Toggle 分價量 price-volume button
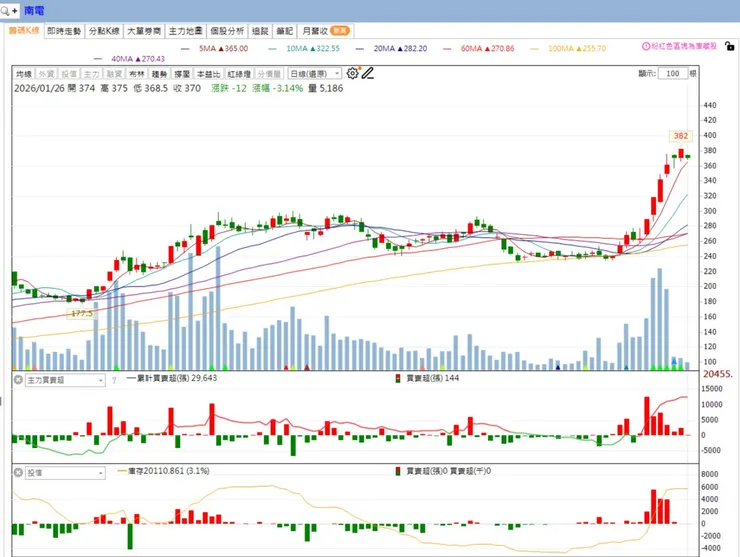Viewport: 740px width, 557px height. point(269,74)
